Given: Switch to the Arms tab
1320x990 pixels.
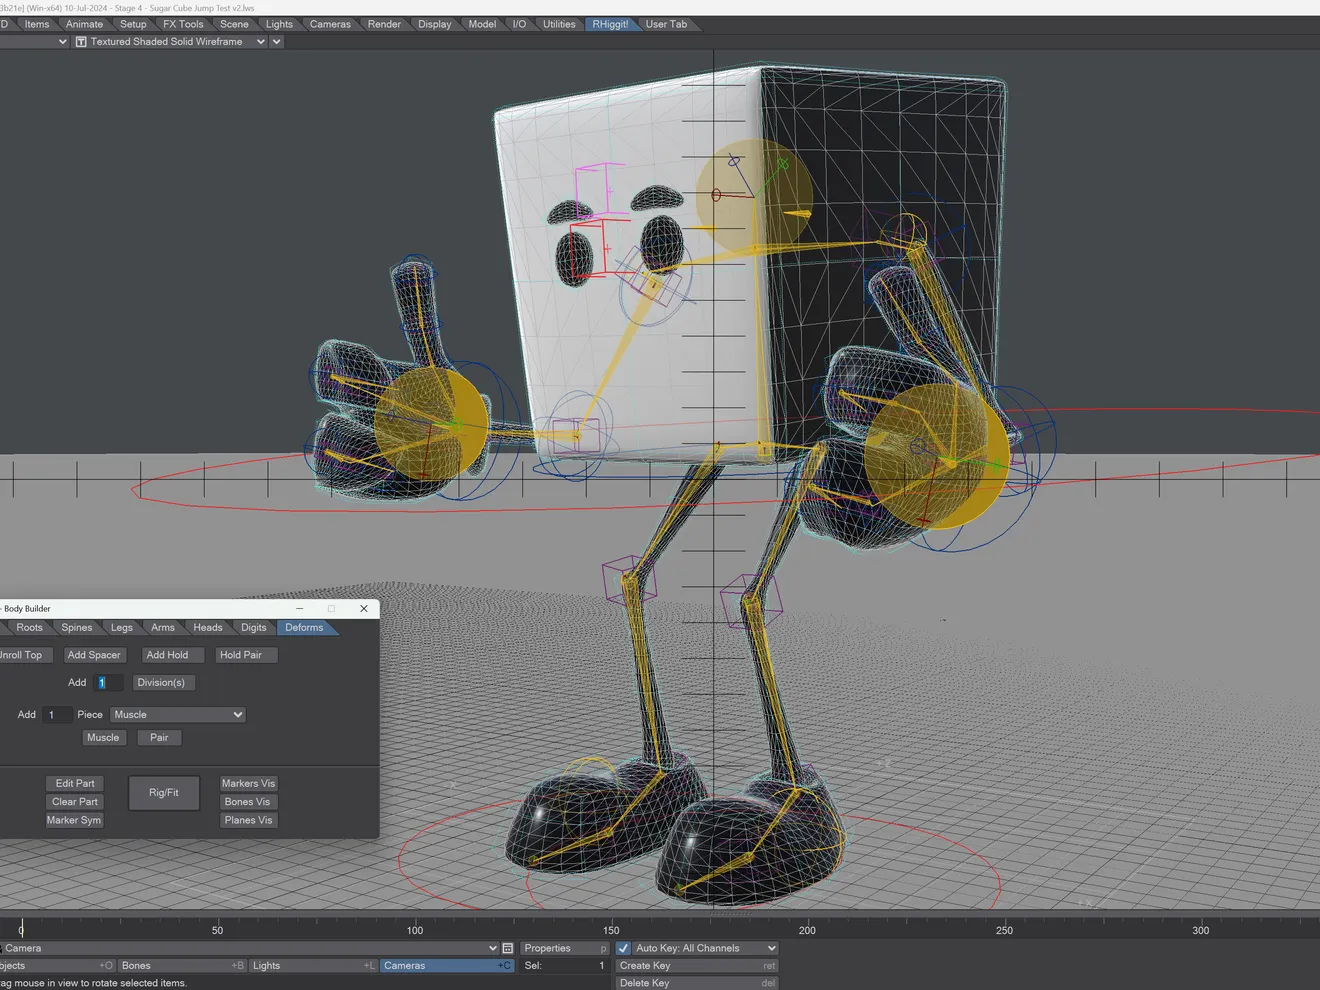Looking at the screenshot, I should coord(162,627).
